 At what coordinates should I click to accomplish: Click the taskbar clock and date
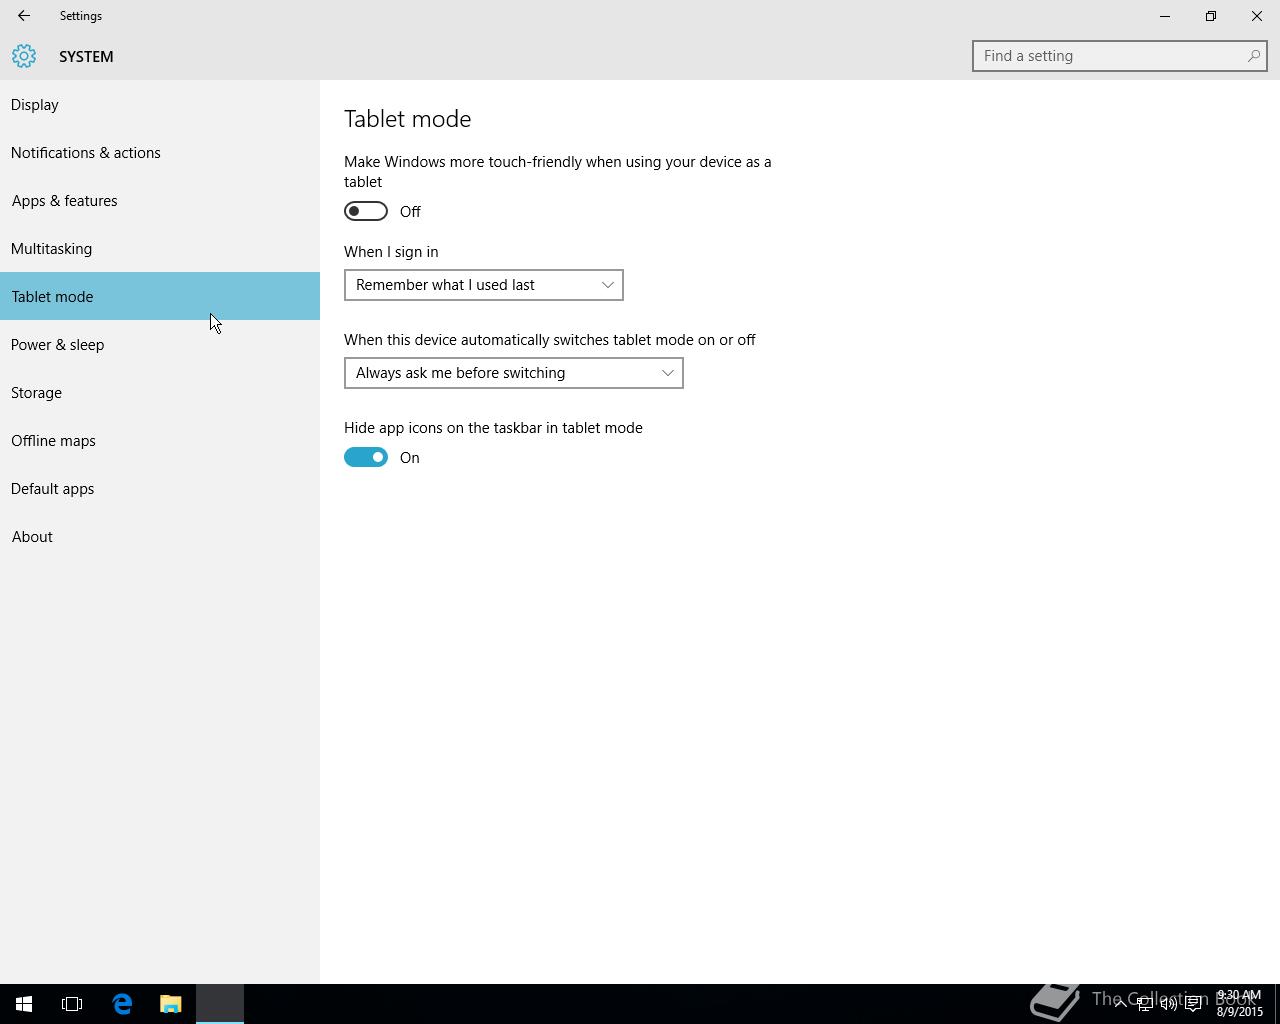[1239, 1004]
